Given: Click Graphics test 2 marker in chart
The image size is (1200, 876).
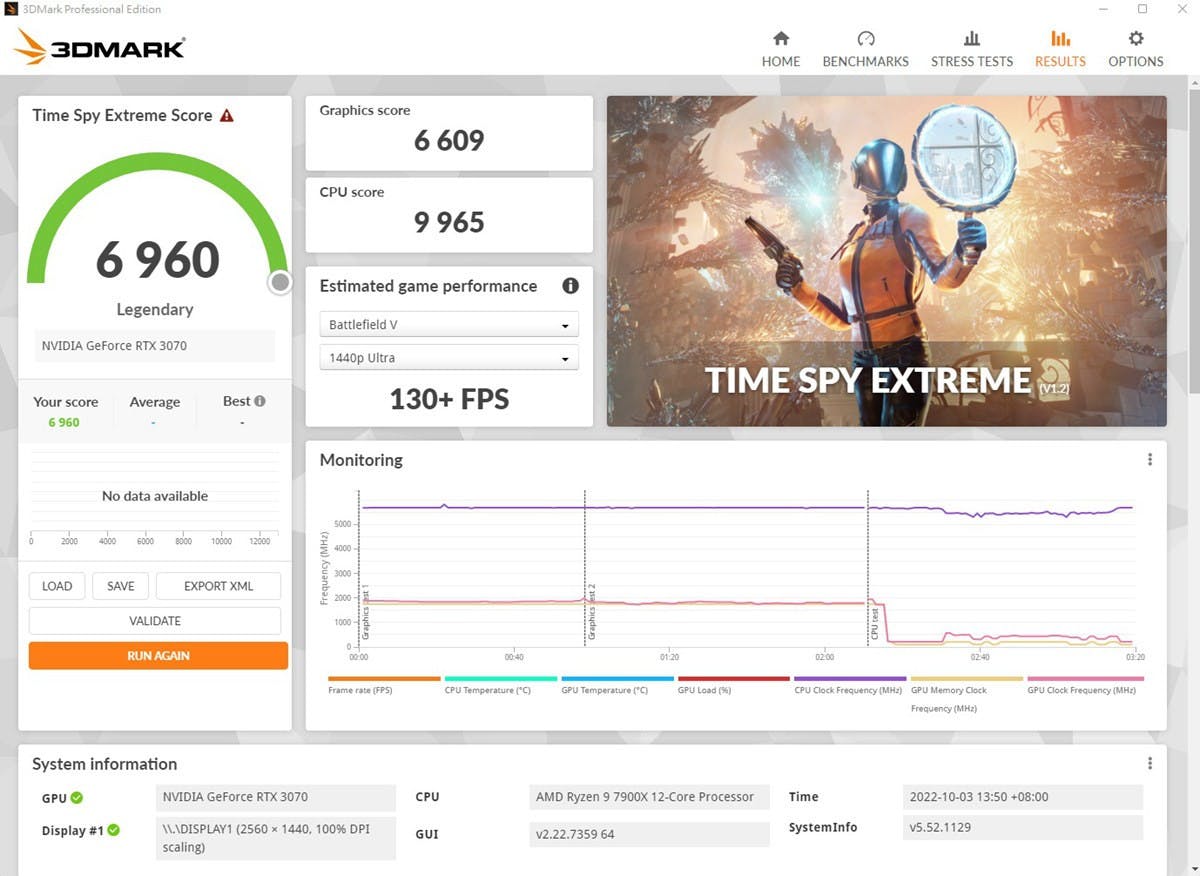Looking at the screenshot, I should (x=591, y=612).
